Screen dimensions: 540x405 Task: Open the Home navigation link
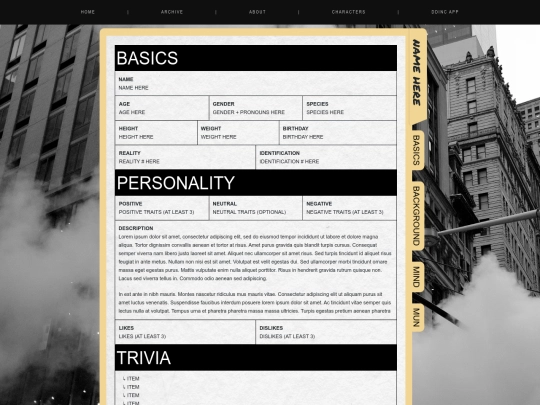87,12
